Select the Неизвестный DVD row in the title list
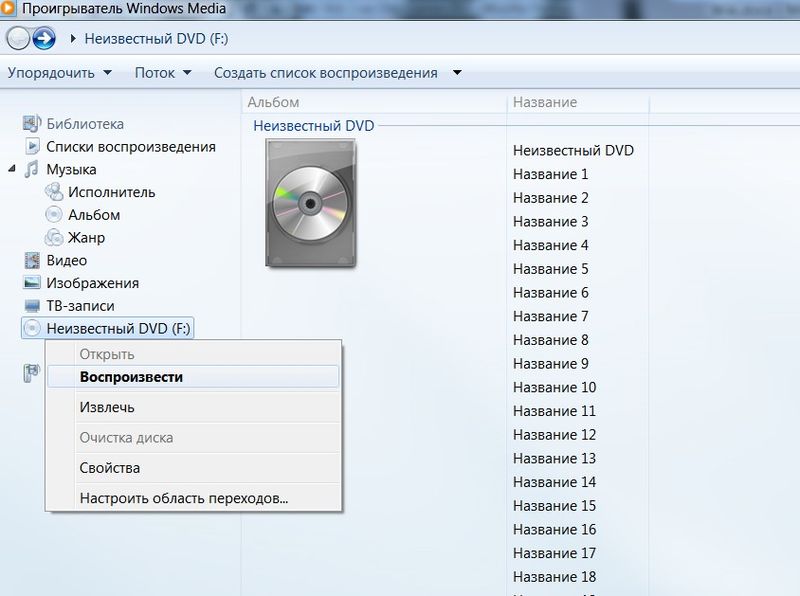The height and width of the screenshot is (596, 800). (573, 151)
